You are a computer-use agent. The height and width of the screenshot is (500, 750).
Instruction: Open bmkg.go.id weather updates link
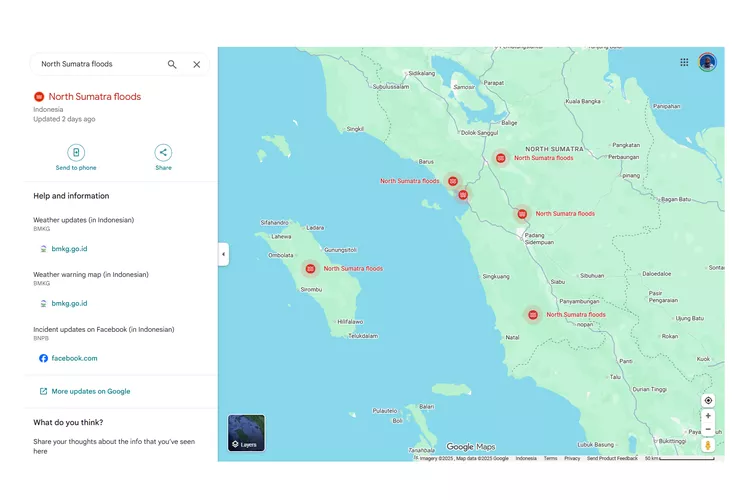(69, 249)
